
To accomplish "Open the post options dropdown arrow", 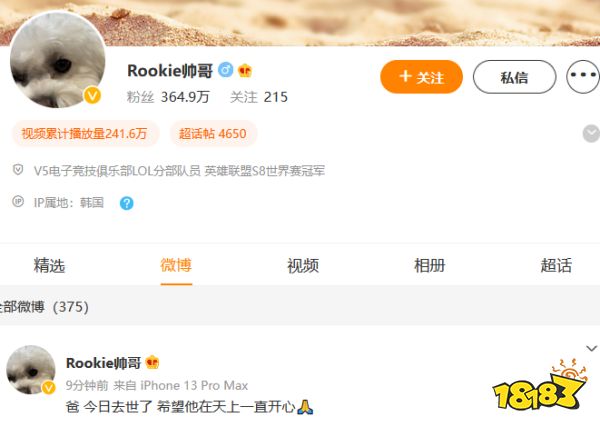I will pyautogui.click(x=592, y=349).
